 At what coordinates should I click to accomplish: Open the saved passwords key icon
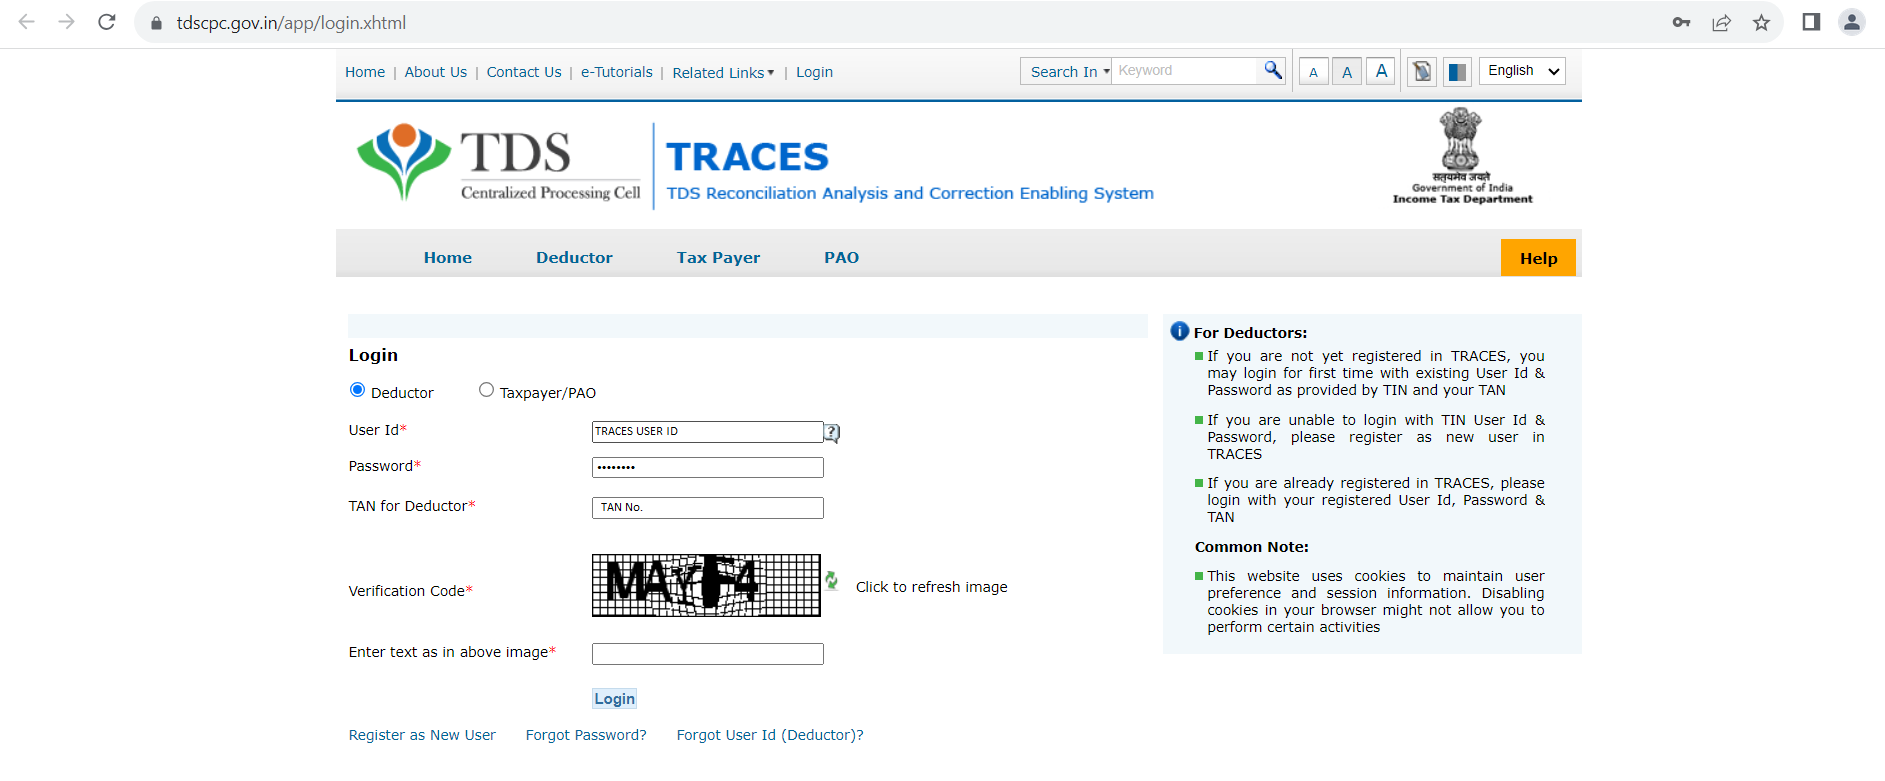coord(1681,22)
